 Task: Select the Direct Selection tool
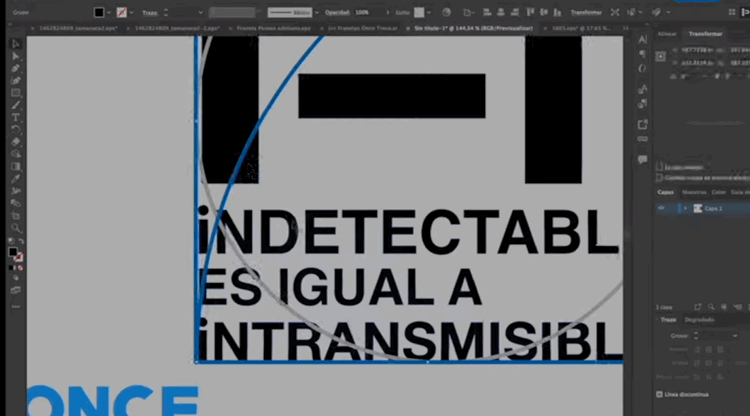[15, 56]
